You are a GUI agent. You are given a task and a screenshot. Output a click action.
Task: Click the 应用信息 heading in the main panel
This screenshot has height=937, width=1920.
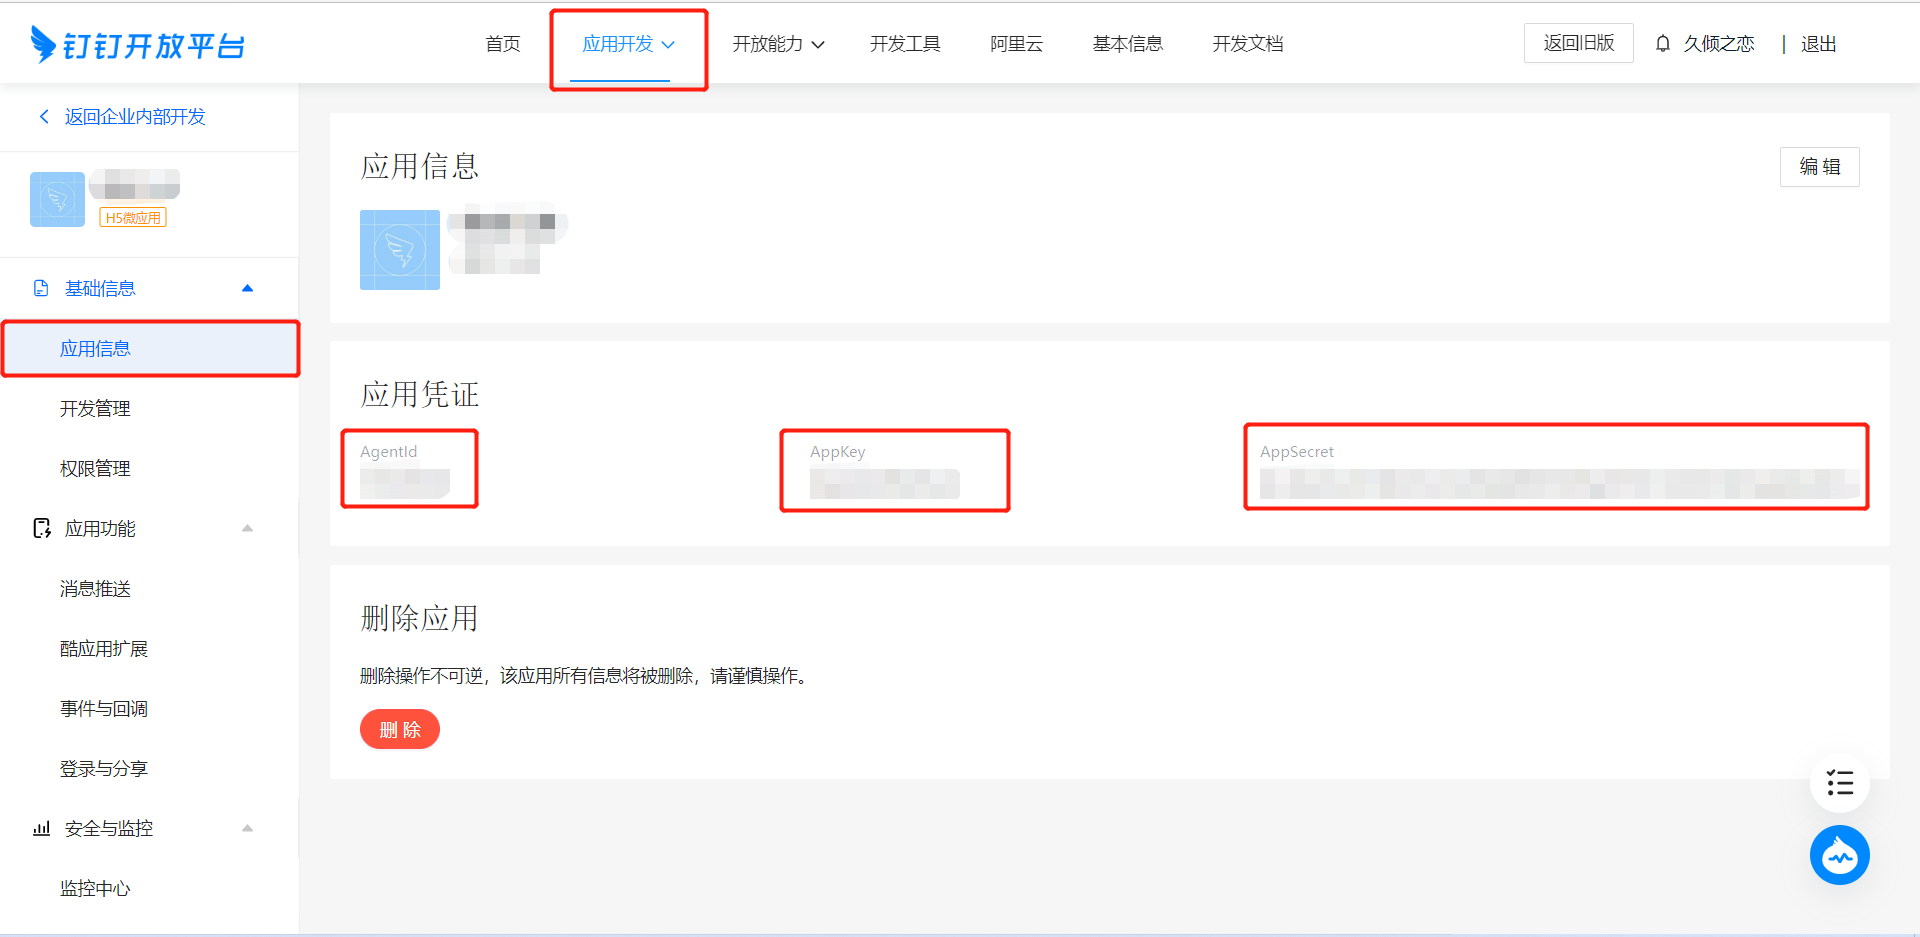point(420,166)
